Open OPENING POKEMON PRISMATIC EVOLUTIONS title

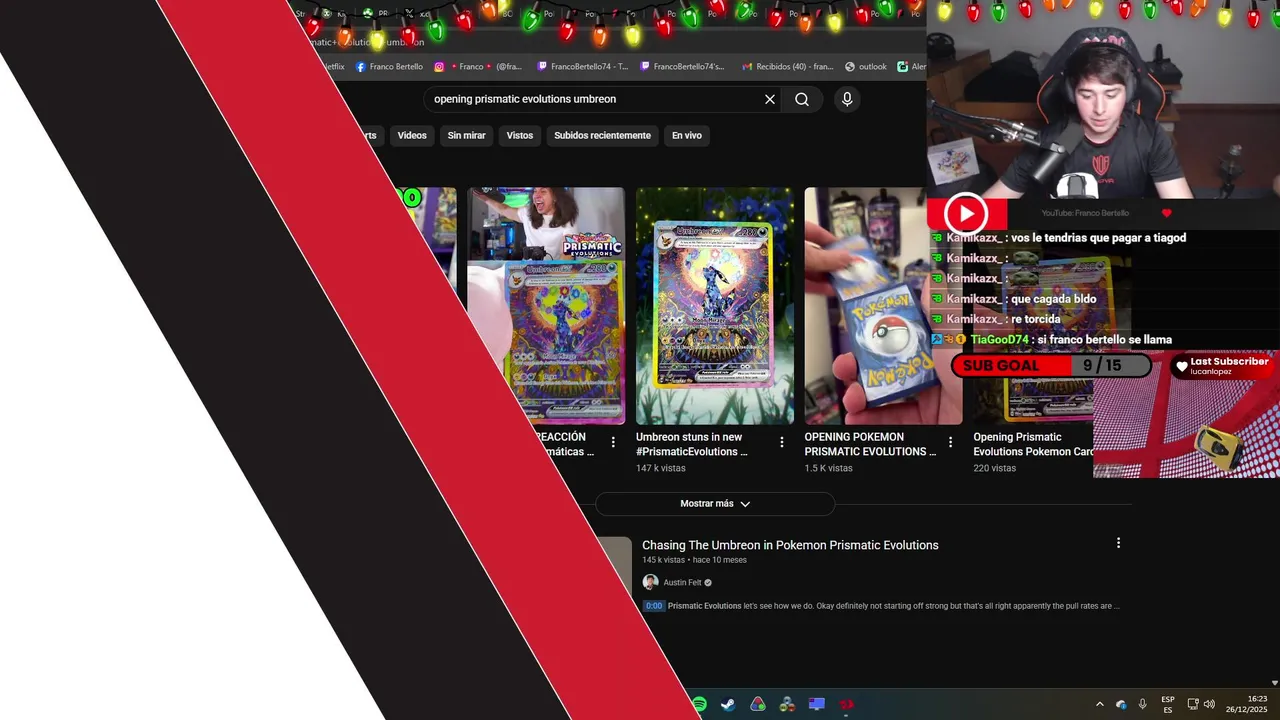[x=871, y=444]
